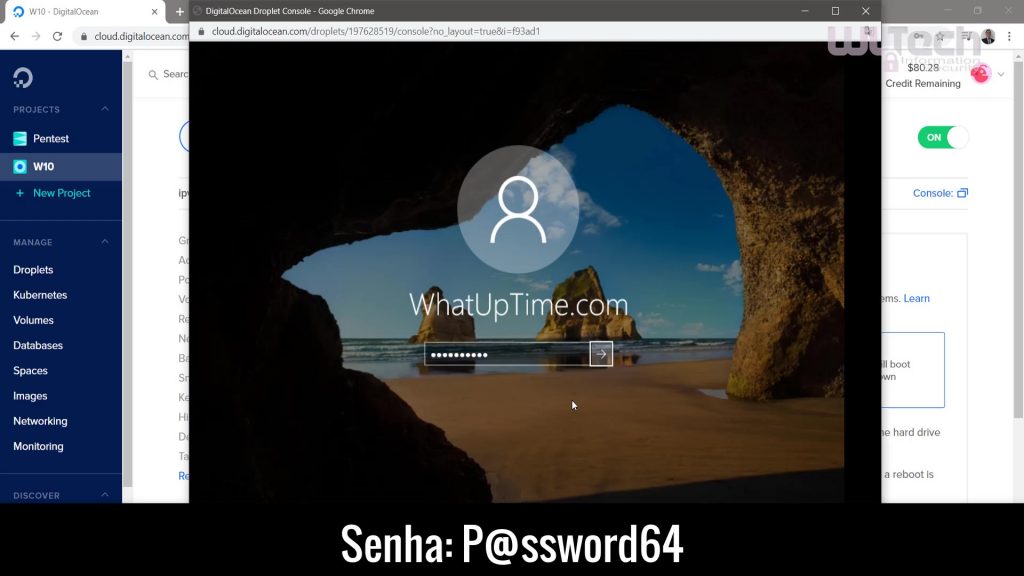
Task: Toggle the droplet power ON switch
Action: pos(942,137)
